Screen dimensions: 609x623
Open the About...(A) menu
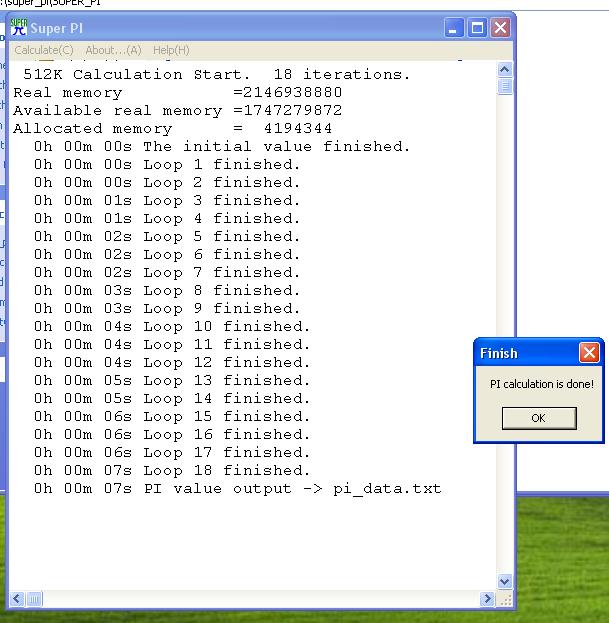tap(113, 50)
